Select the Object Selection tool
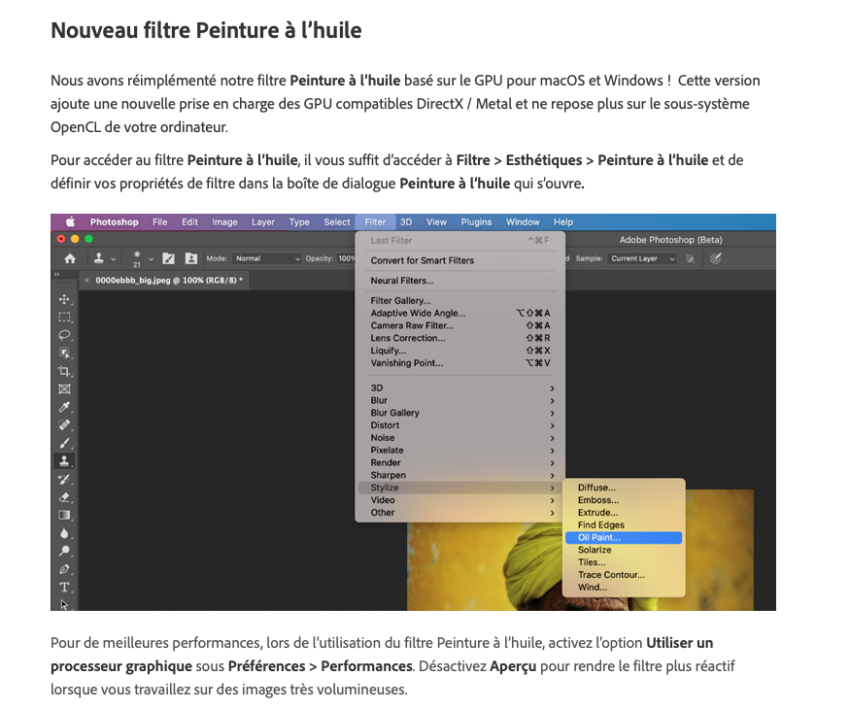 click(65, 353)
